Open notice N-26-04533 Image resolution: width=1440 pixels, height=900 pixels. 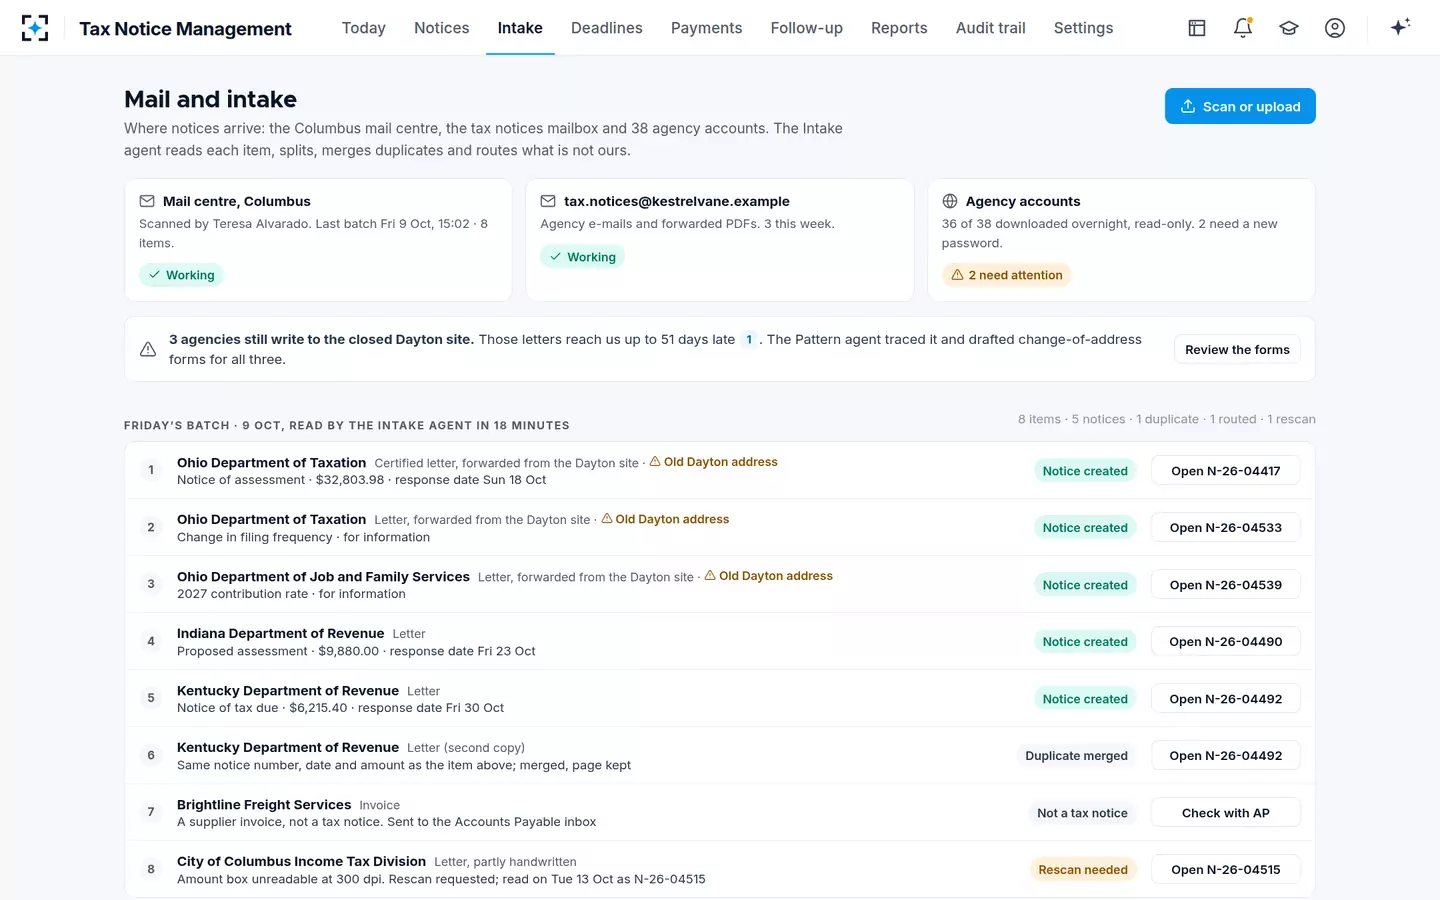pyautogui.click(x=1226, y=528)
